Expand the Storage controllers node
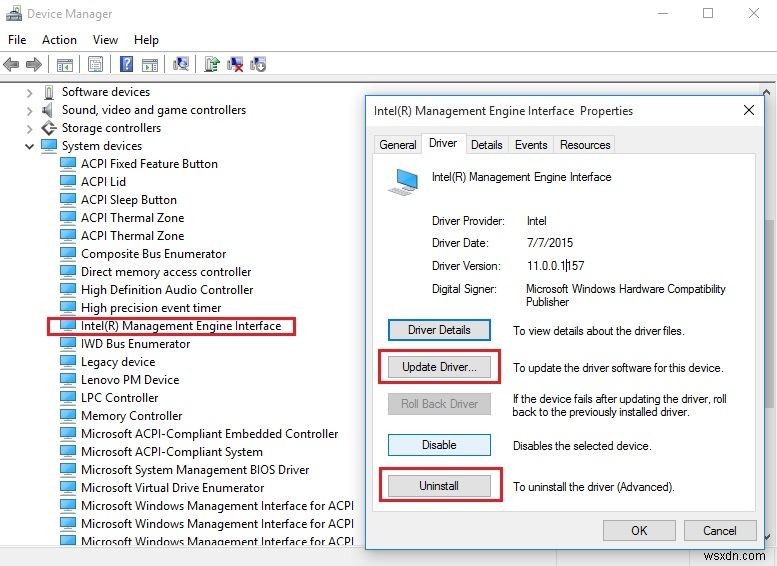The image size is (777, 566). coord(29,129)
